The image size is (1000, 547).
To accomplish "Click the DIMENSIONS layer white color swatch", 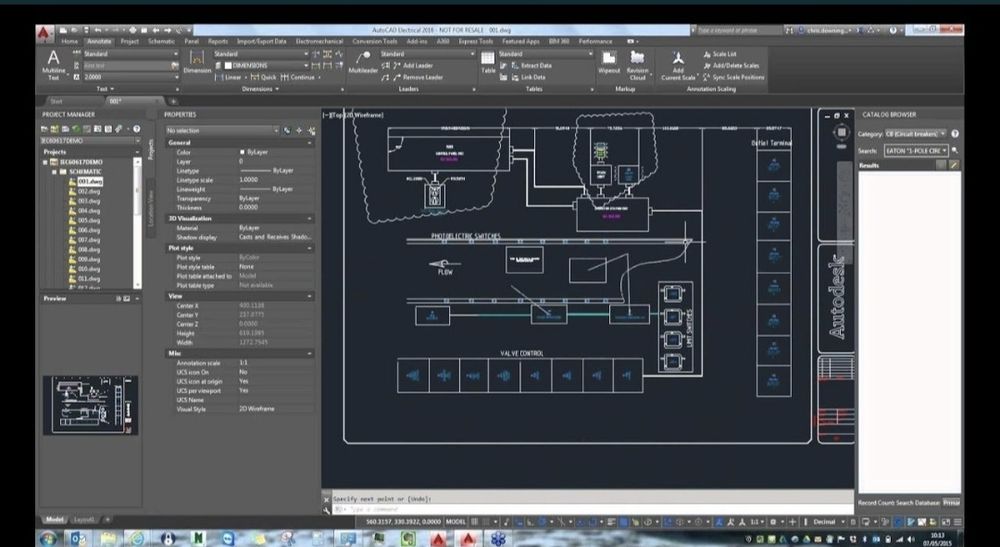I will pyautogui.click(x=228, y=66).
